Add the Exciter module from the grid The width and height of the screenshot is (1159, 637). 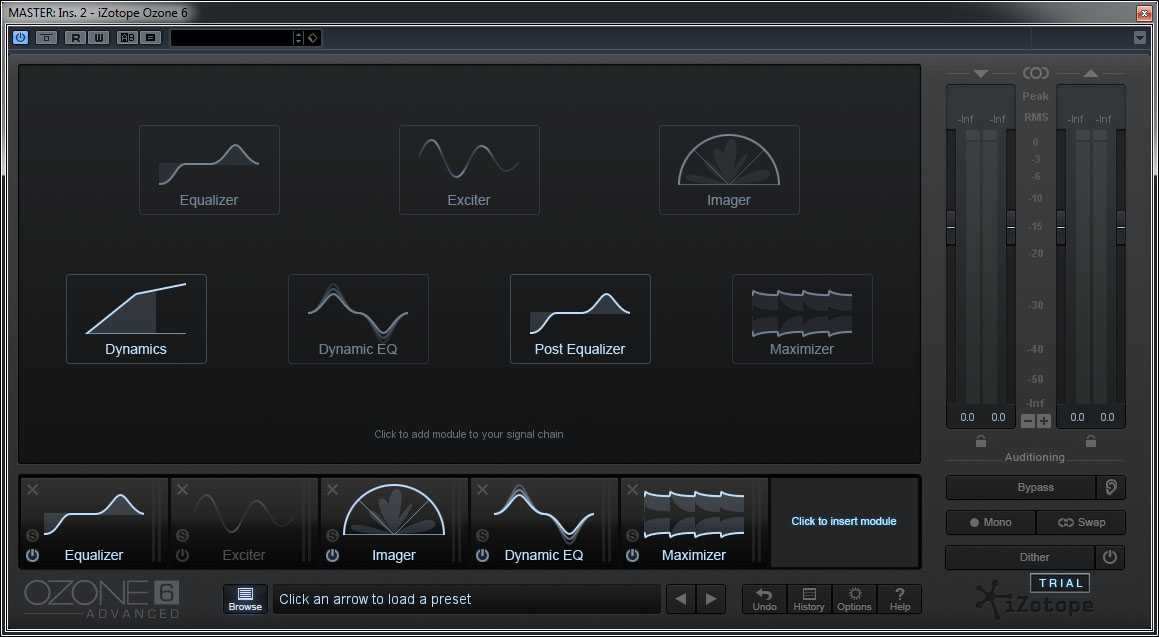[x=469, y=169]
